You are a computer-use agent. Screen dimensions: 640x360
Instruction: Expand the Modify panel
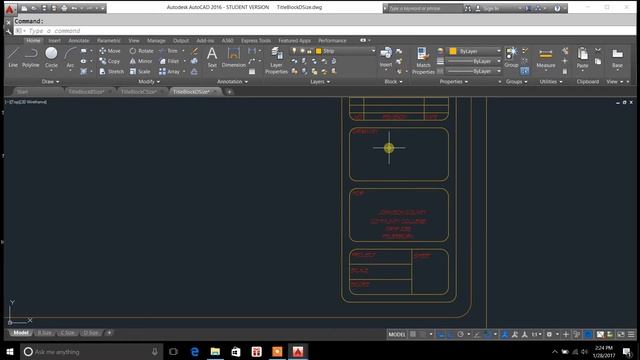coord(149,82)
